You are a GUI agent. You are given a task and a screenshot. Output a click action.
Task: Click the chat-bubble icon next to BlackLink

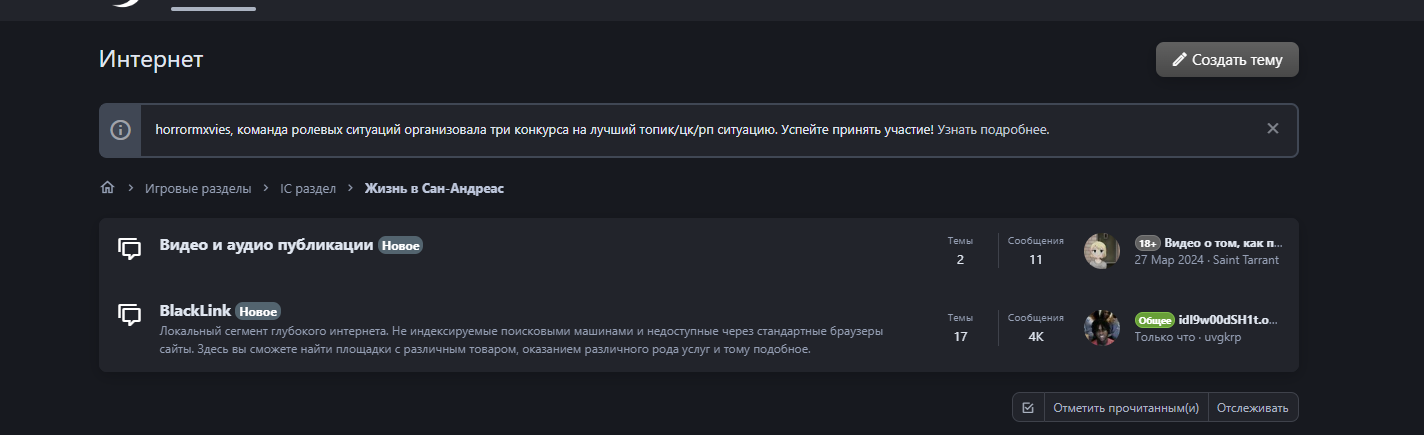point(129,316)
